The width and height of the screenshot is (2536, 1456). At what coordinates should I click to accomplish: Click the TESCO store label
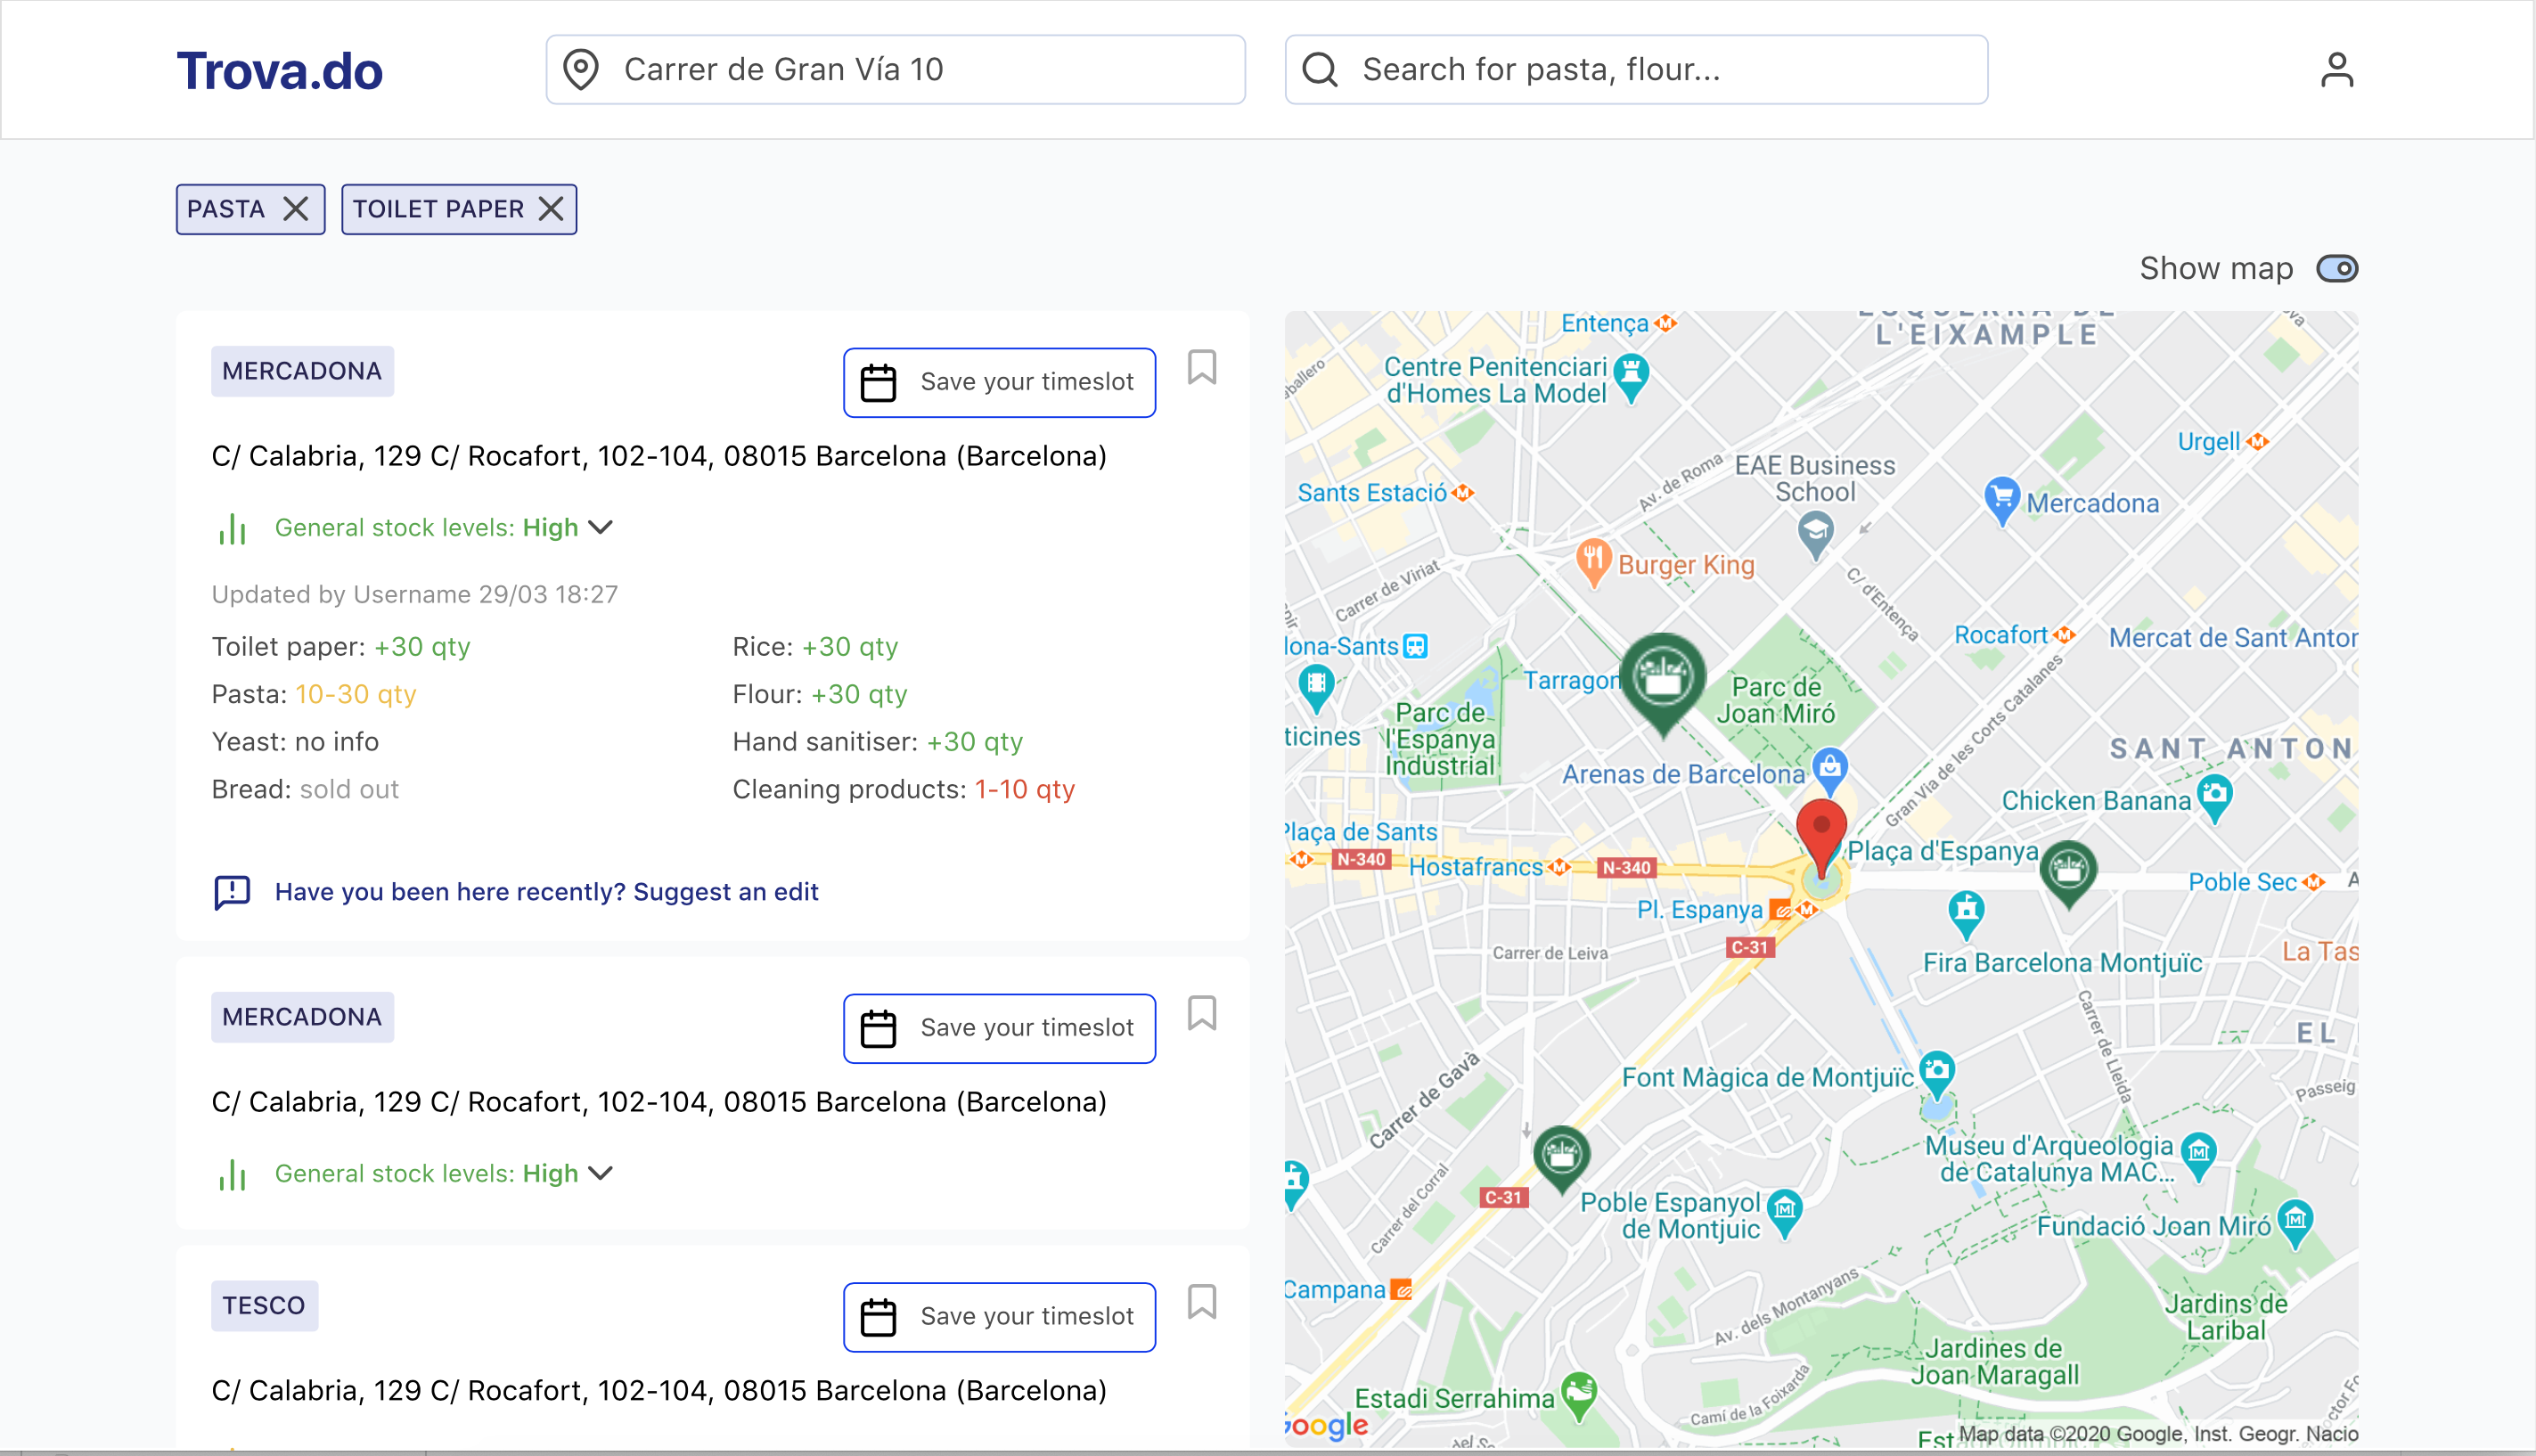(264, 1305)
